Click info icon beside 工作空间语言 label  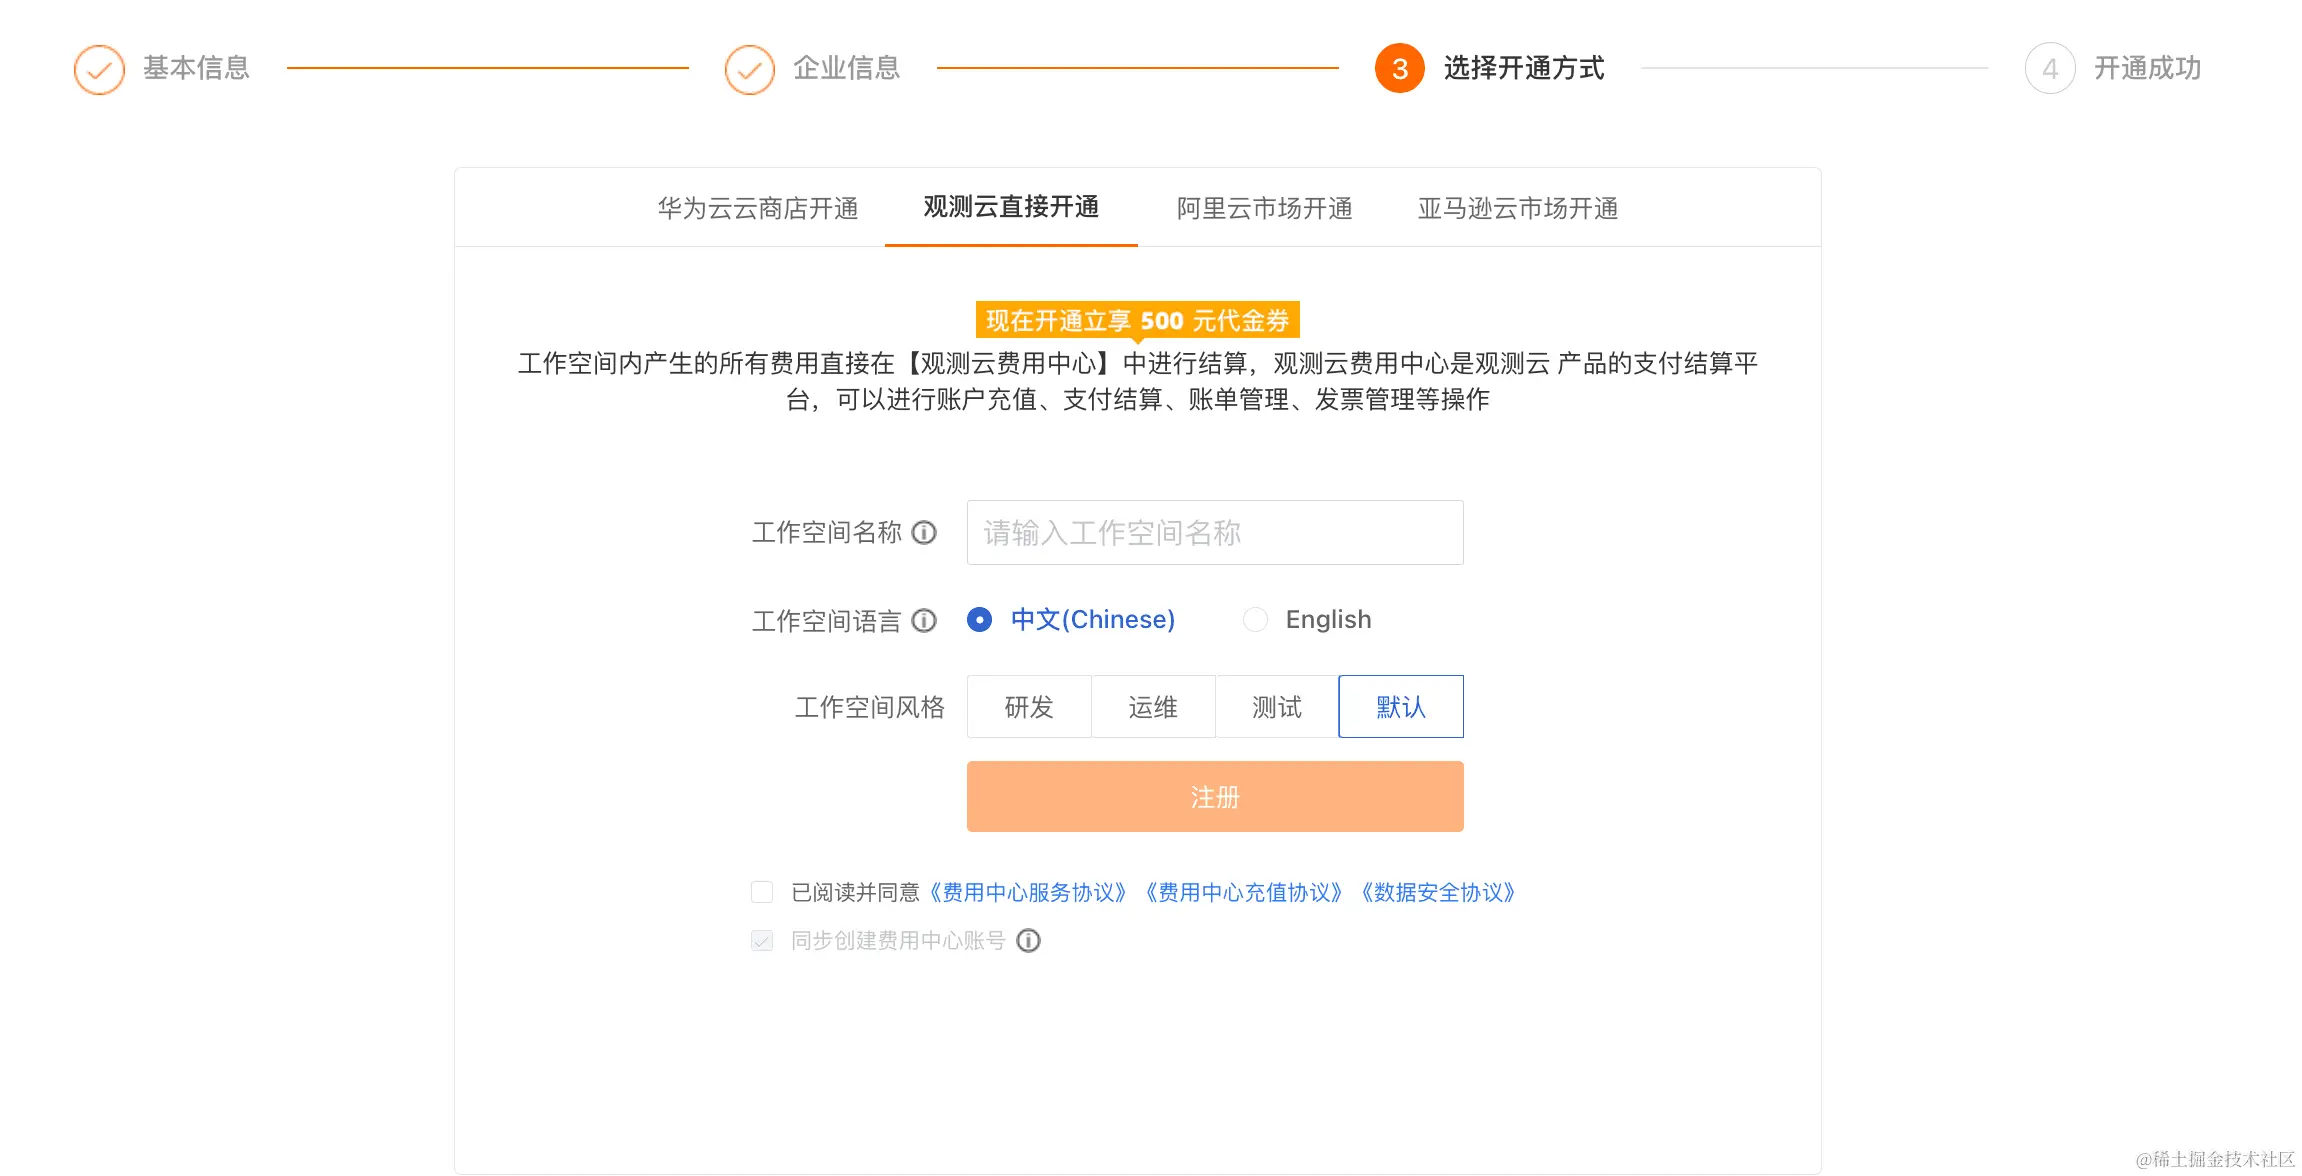pyautogui.click(x=924, y=621)
